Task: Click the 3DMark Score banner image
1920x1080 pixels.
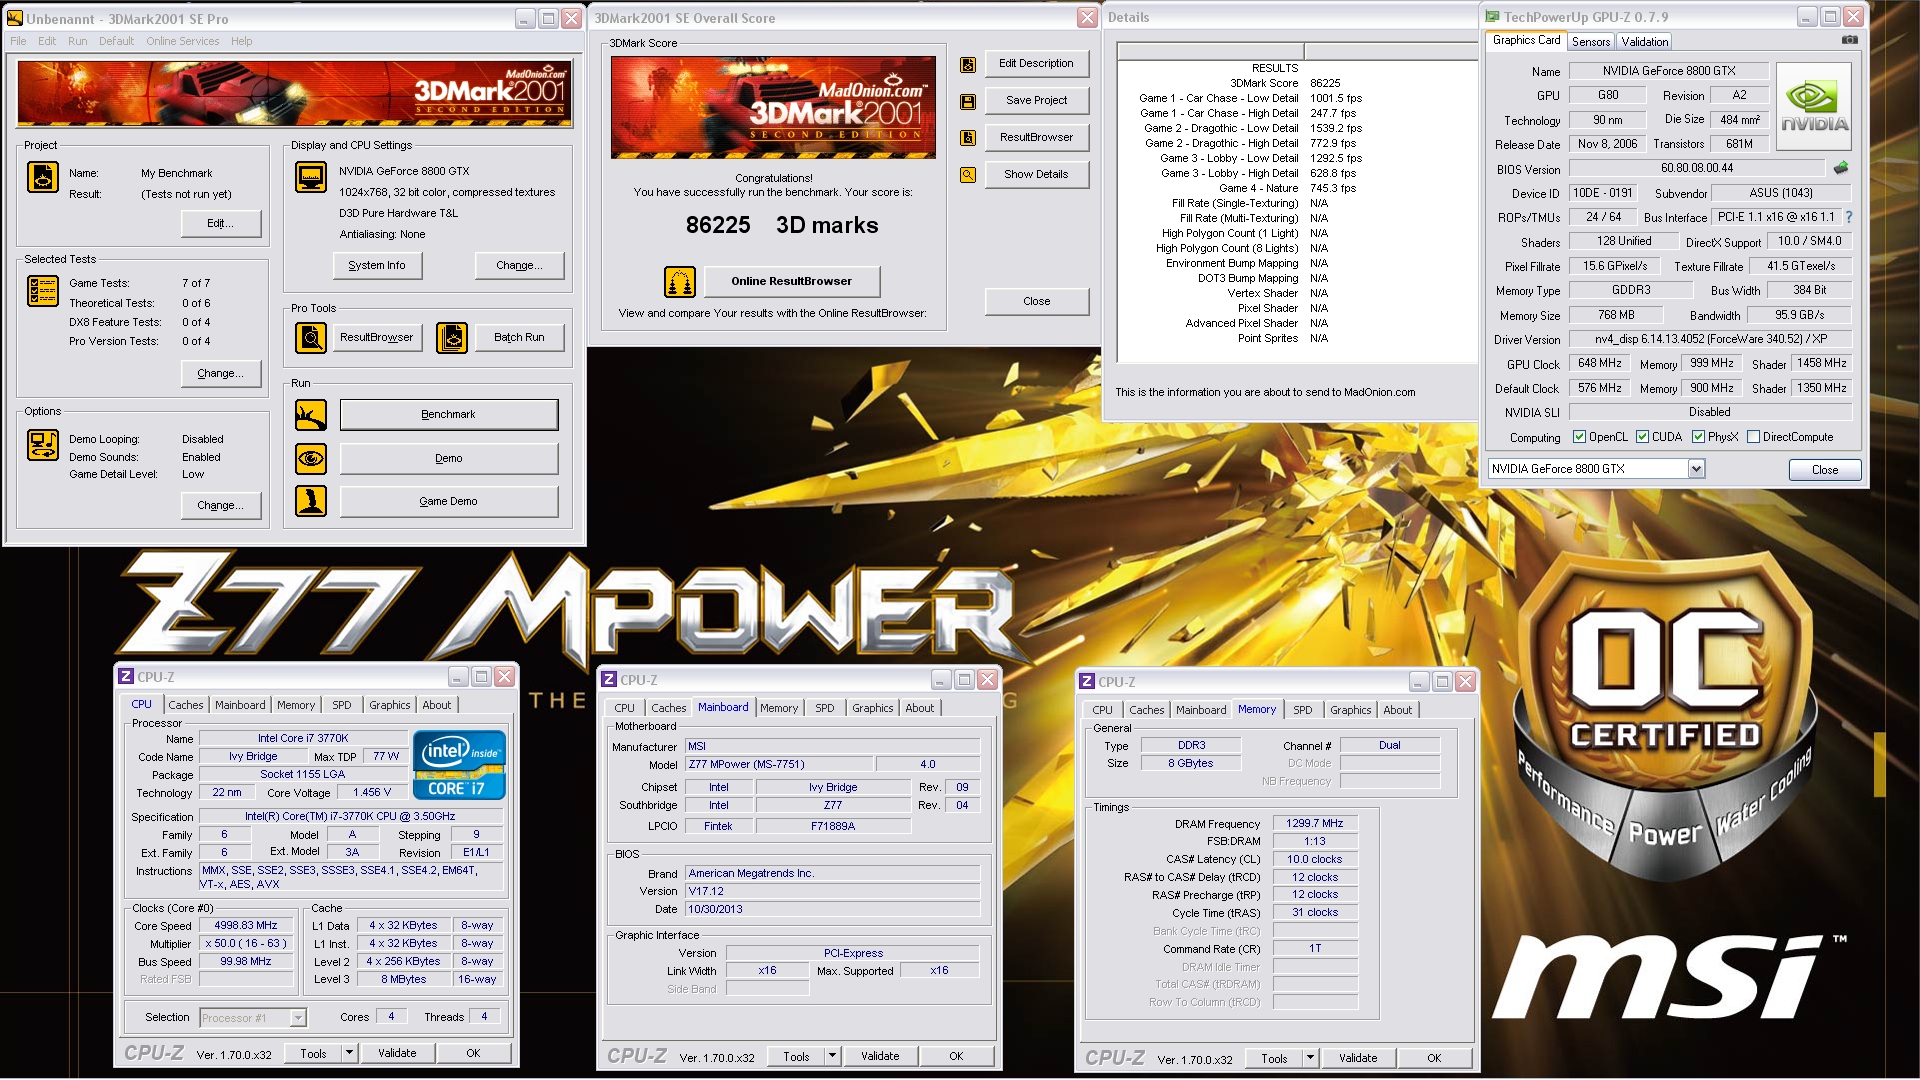Action: click(x=773, y=107)
